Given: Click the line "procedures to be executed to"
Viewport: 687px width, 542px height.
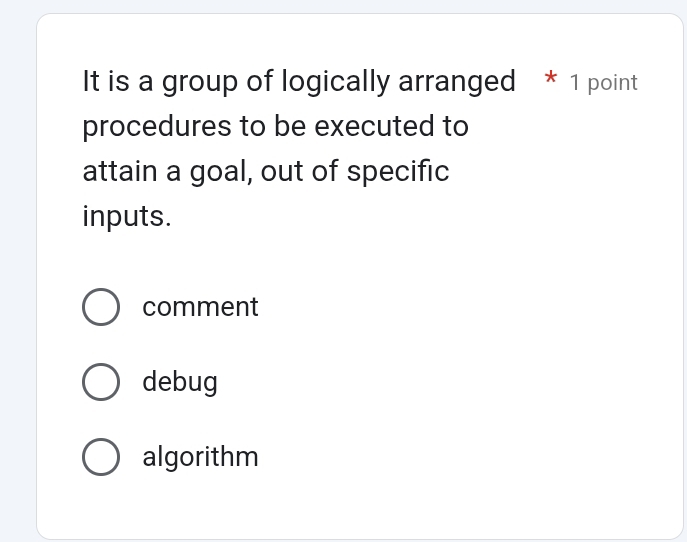Looking at the screenshot, I should 275,126.
